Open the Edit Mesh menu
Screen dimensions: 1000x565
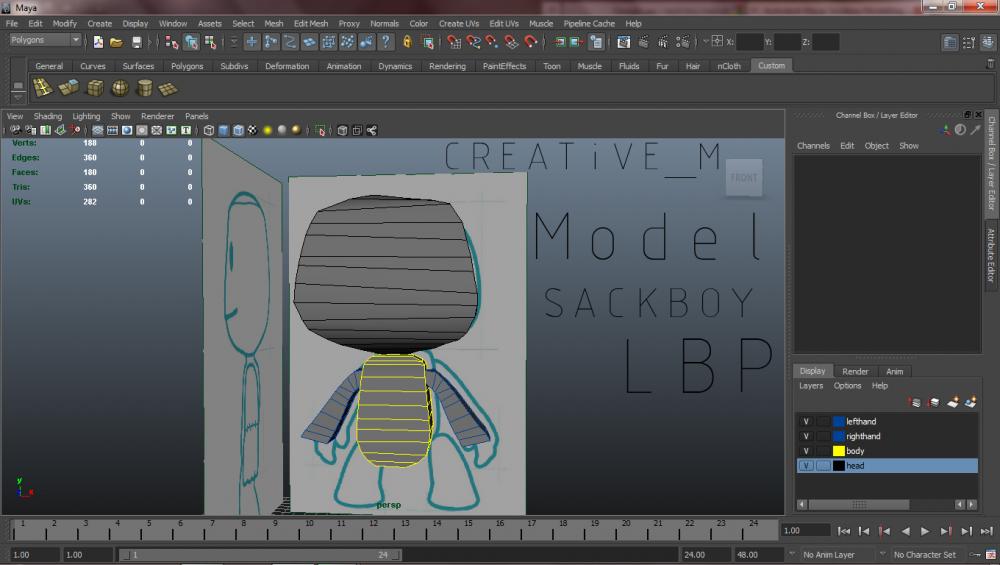click(x=311, y=24)
